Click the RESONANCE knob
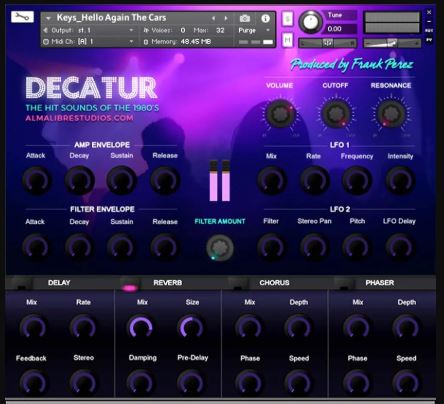Image resolution: width=444 pixels, height=404 pixels. click(391, 113)
